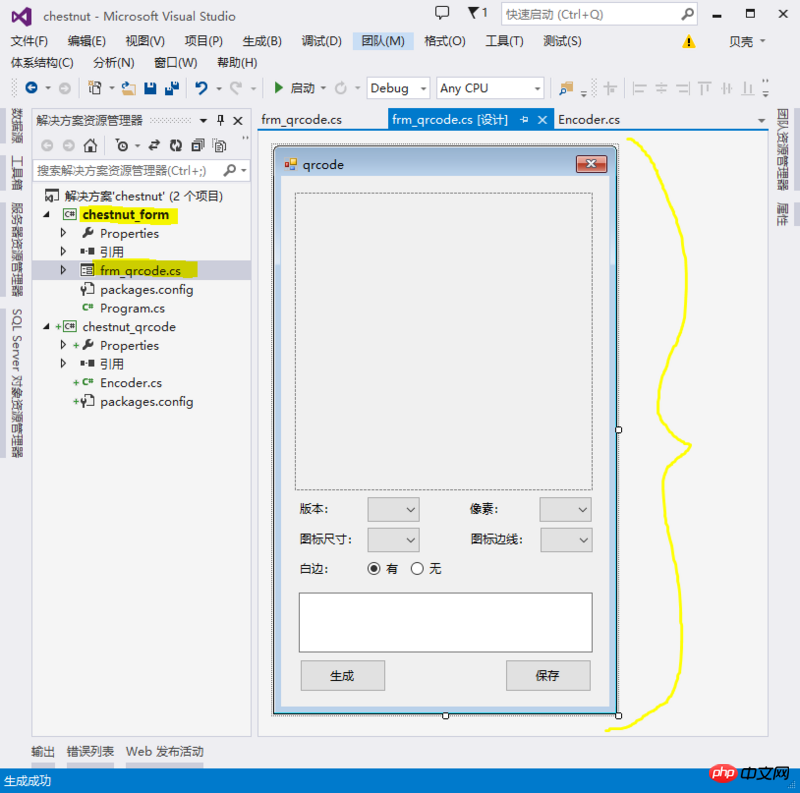800x793 pixels.
Task: Collapse the chestnut_form project node
Action: click(46, 215)
